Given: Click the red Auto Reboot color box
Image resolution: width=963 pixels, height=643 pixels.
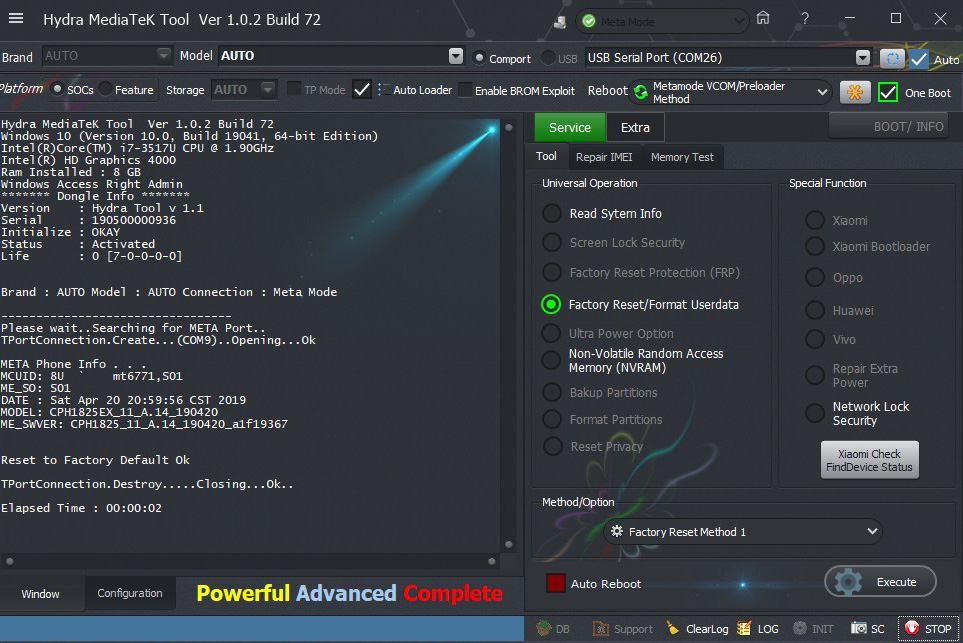Looking at the screenshot, I should (x=556, y=583).
